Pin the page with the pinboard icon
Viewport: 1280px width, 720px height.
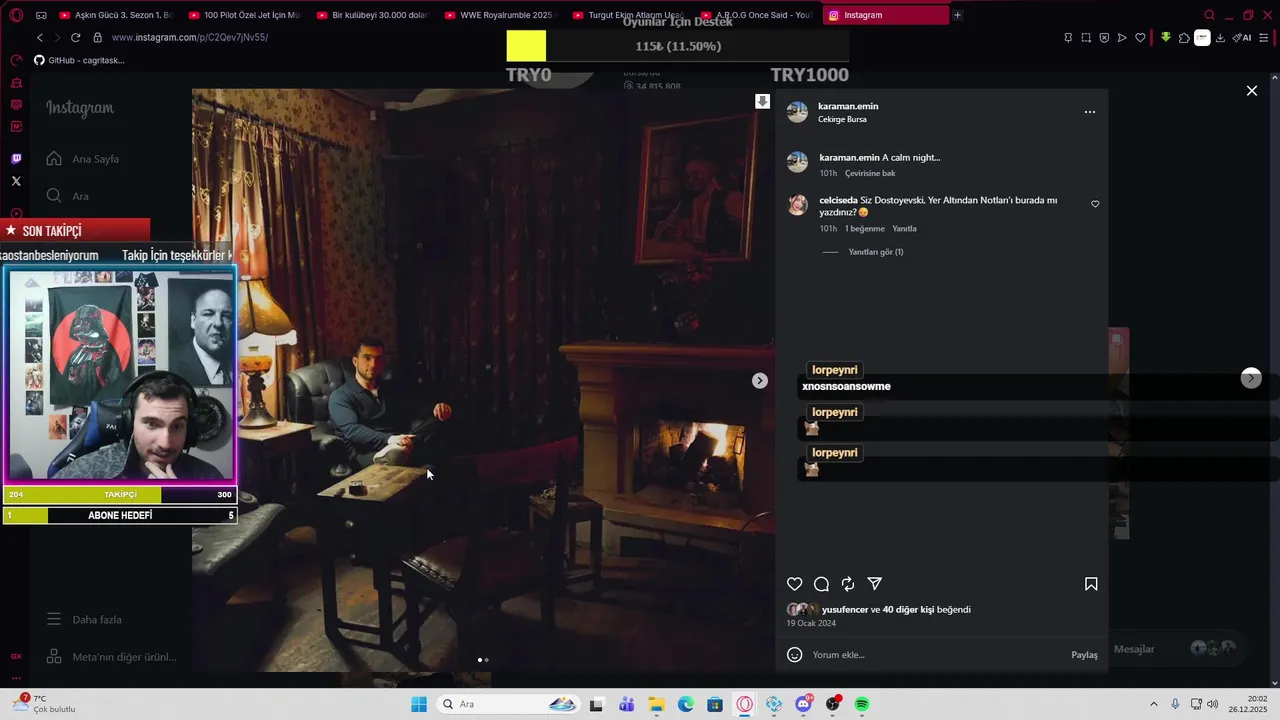(1068, 38)
